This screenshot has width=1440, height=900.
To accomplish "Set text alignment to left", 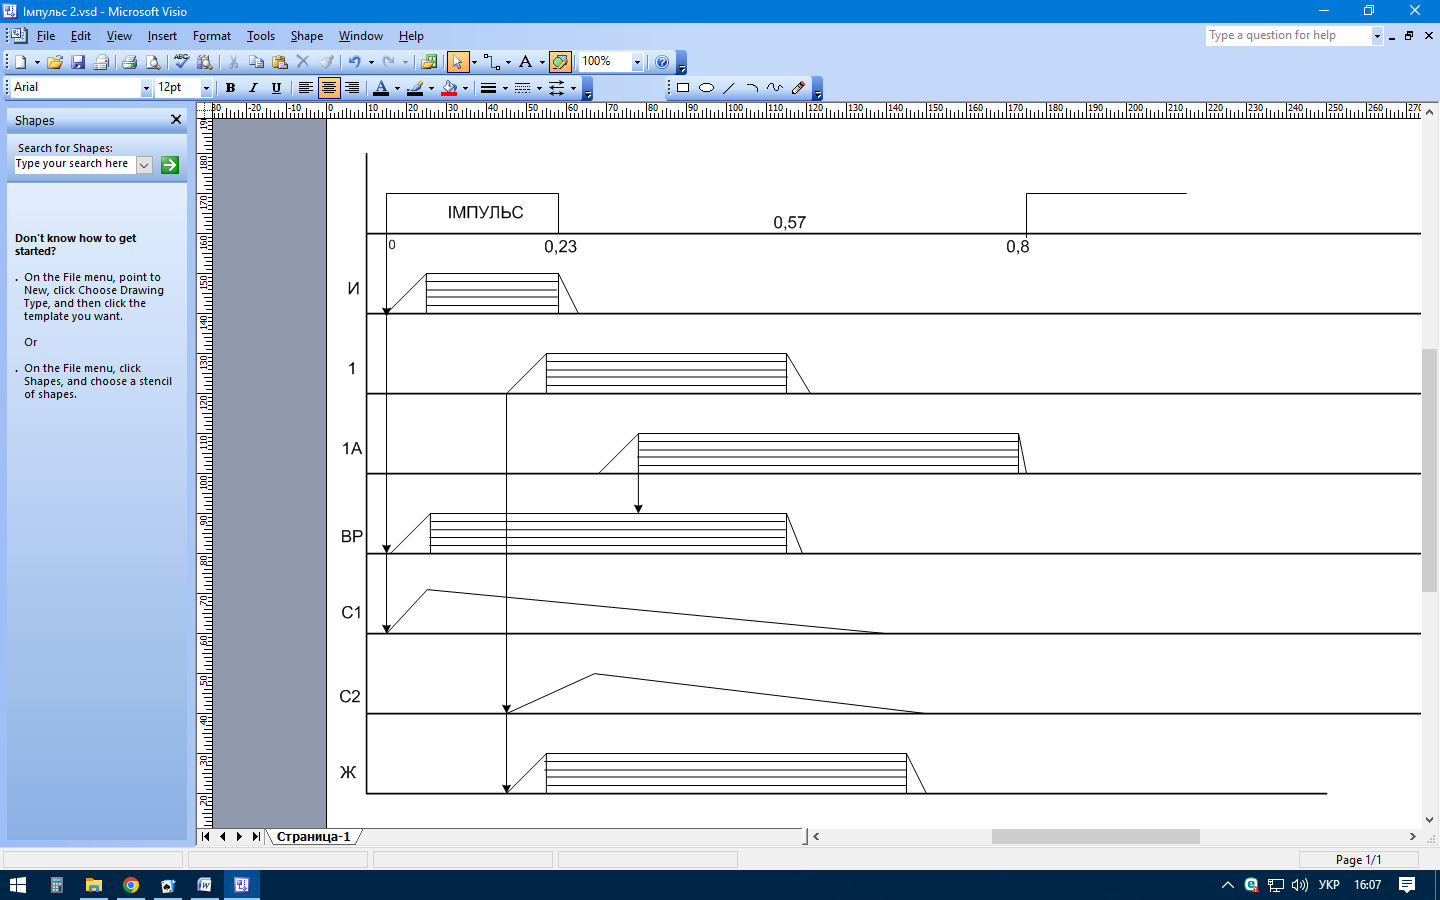I will pyautogui.click(x=305, y=88).
